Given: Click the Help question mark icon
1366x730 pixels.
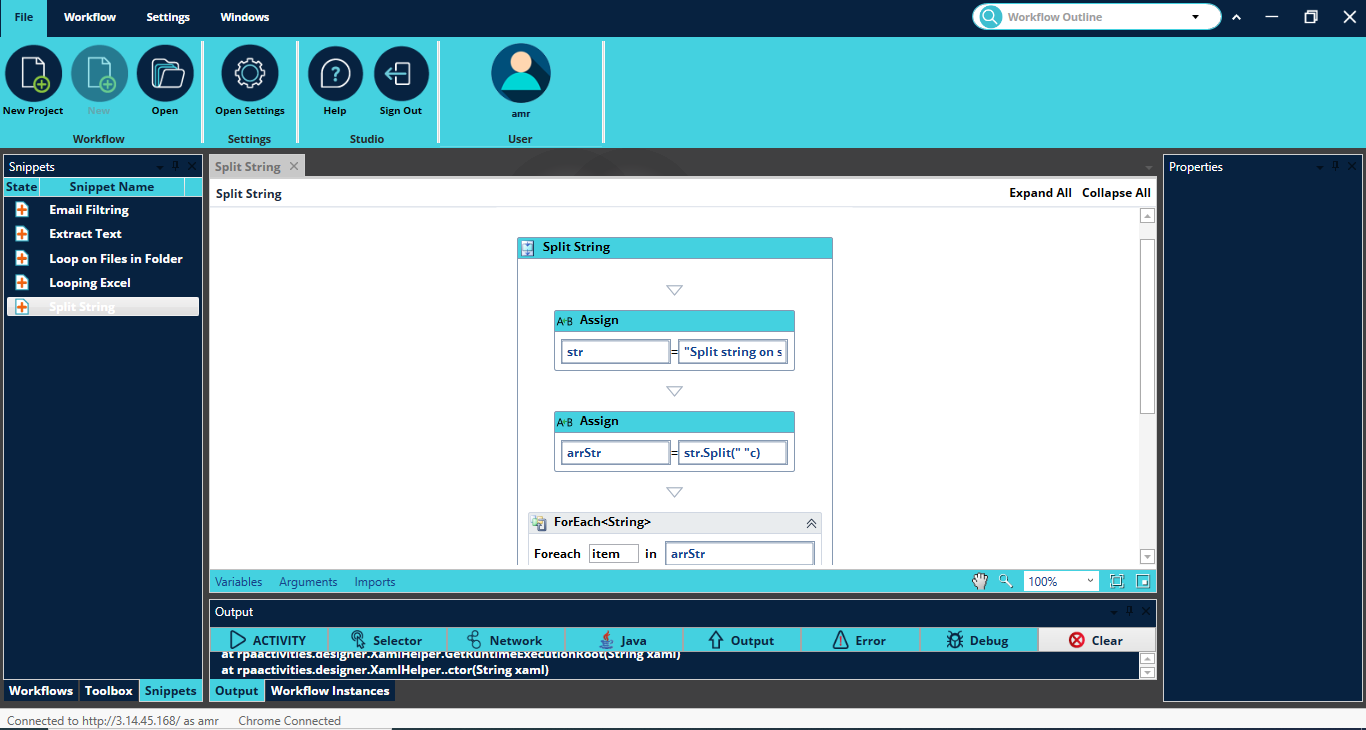Looking at the screenshot, I should coord(335,74).
